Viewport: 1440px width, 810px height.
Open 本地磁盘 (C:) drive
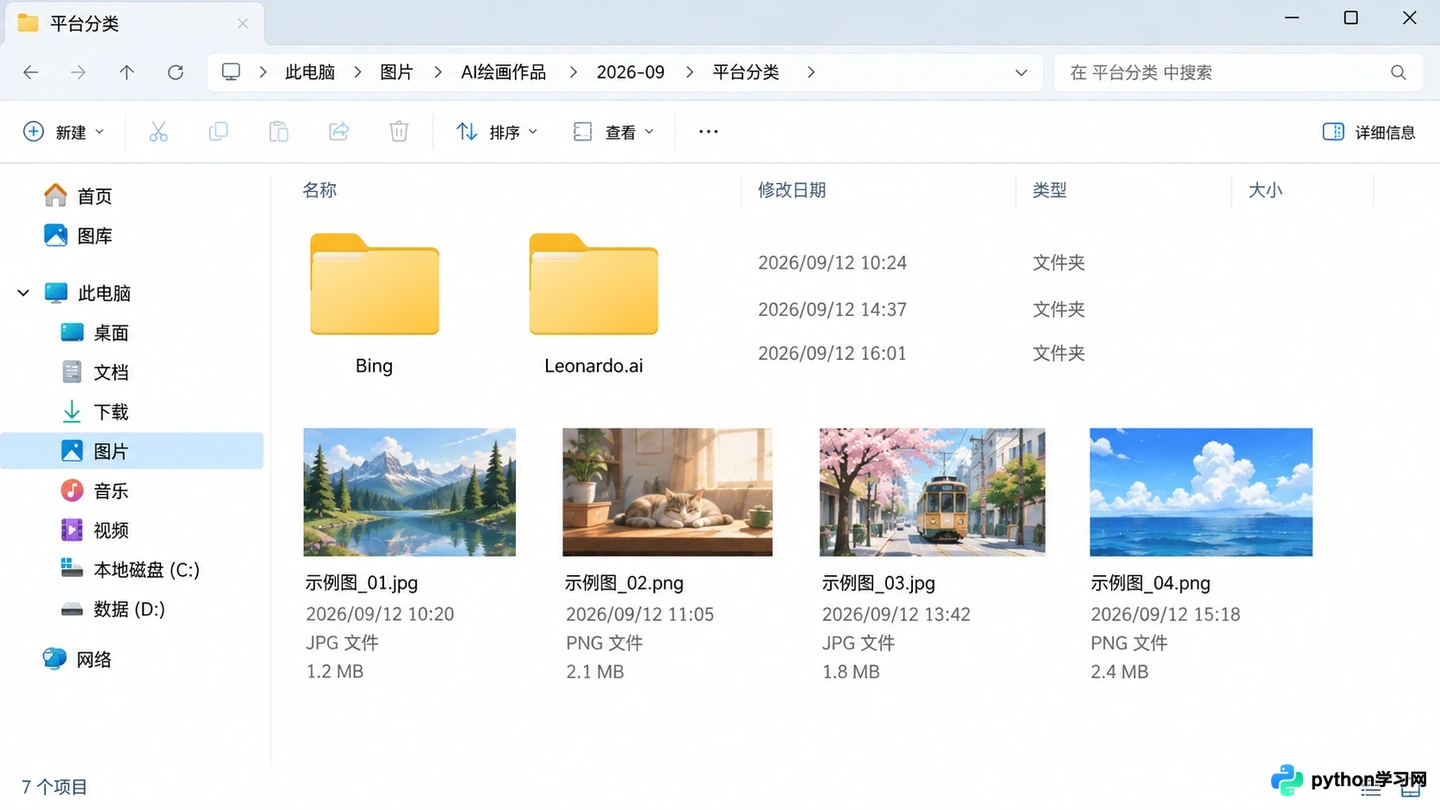pyautogui.click(x=130, y=570)
